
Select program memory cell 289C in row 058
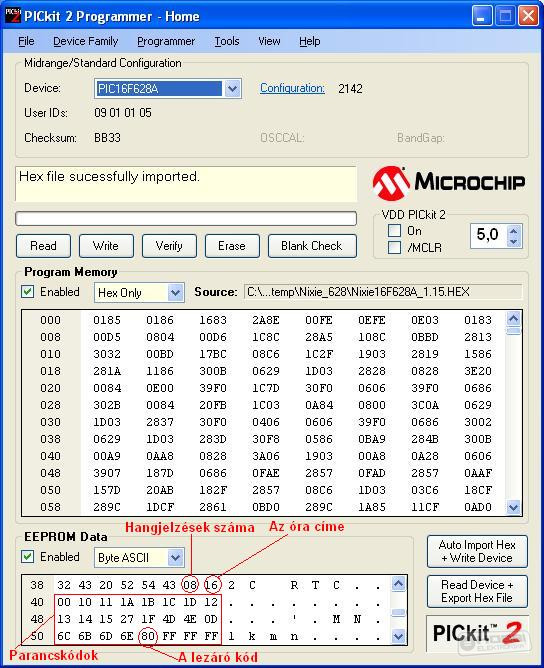coord(107,507)
